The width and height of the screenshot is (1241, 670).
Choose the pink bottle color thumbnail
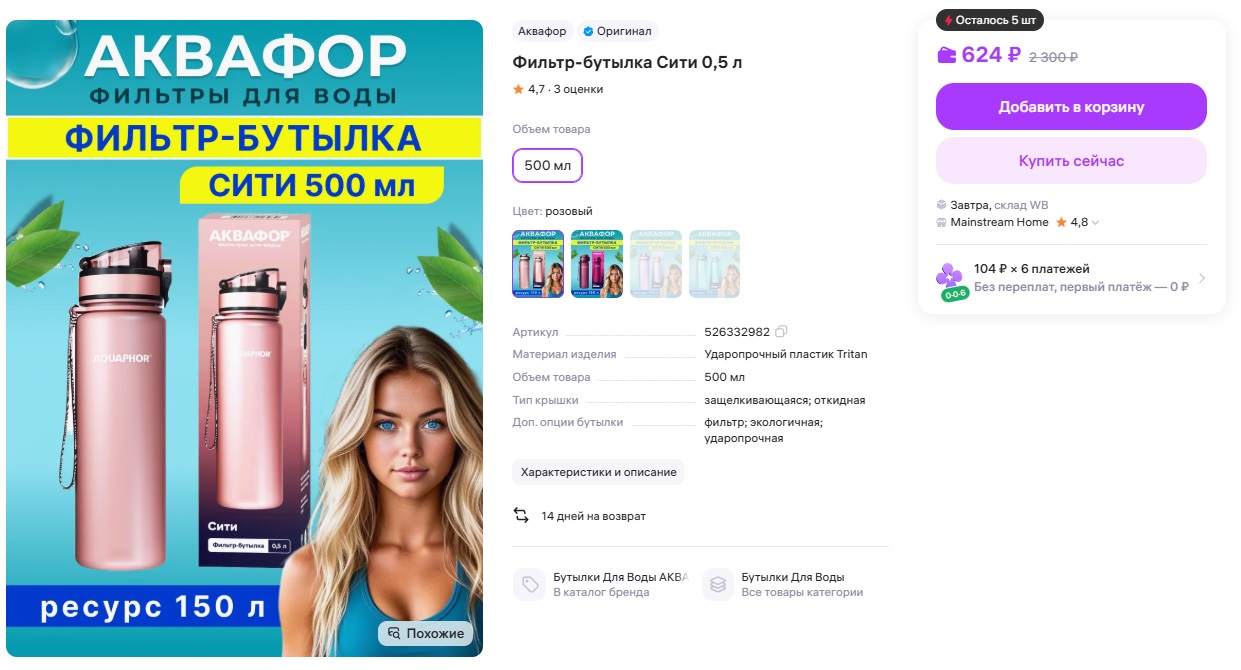click(538, 264)
